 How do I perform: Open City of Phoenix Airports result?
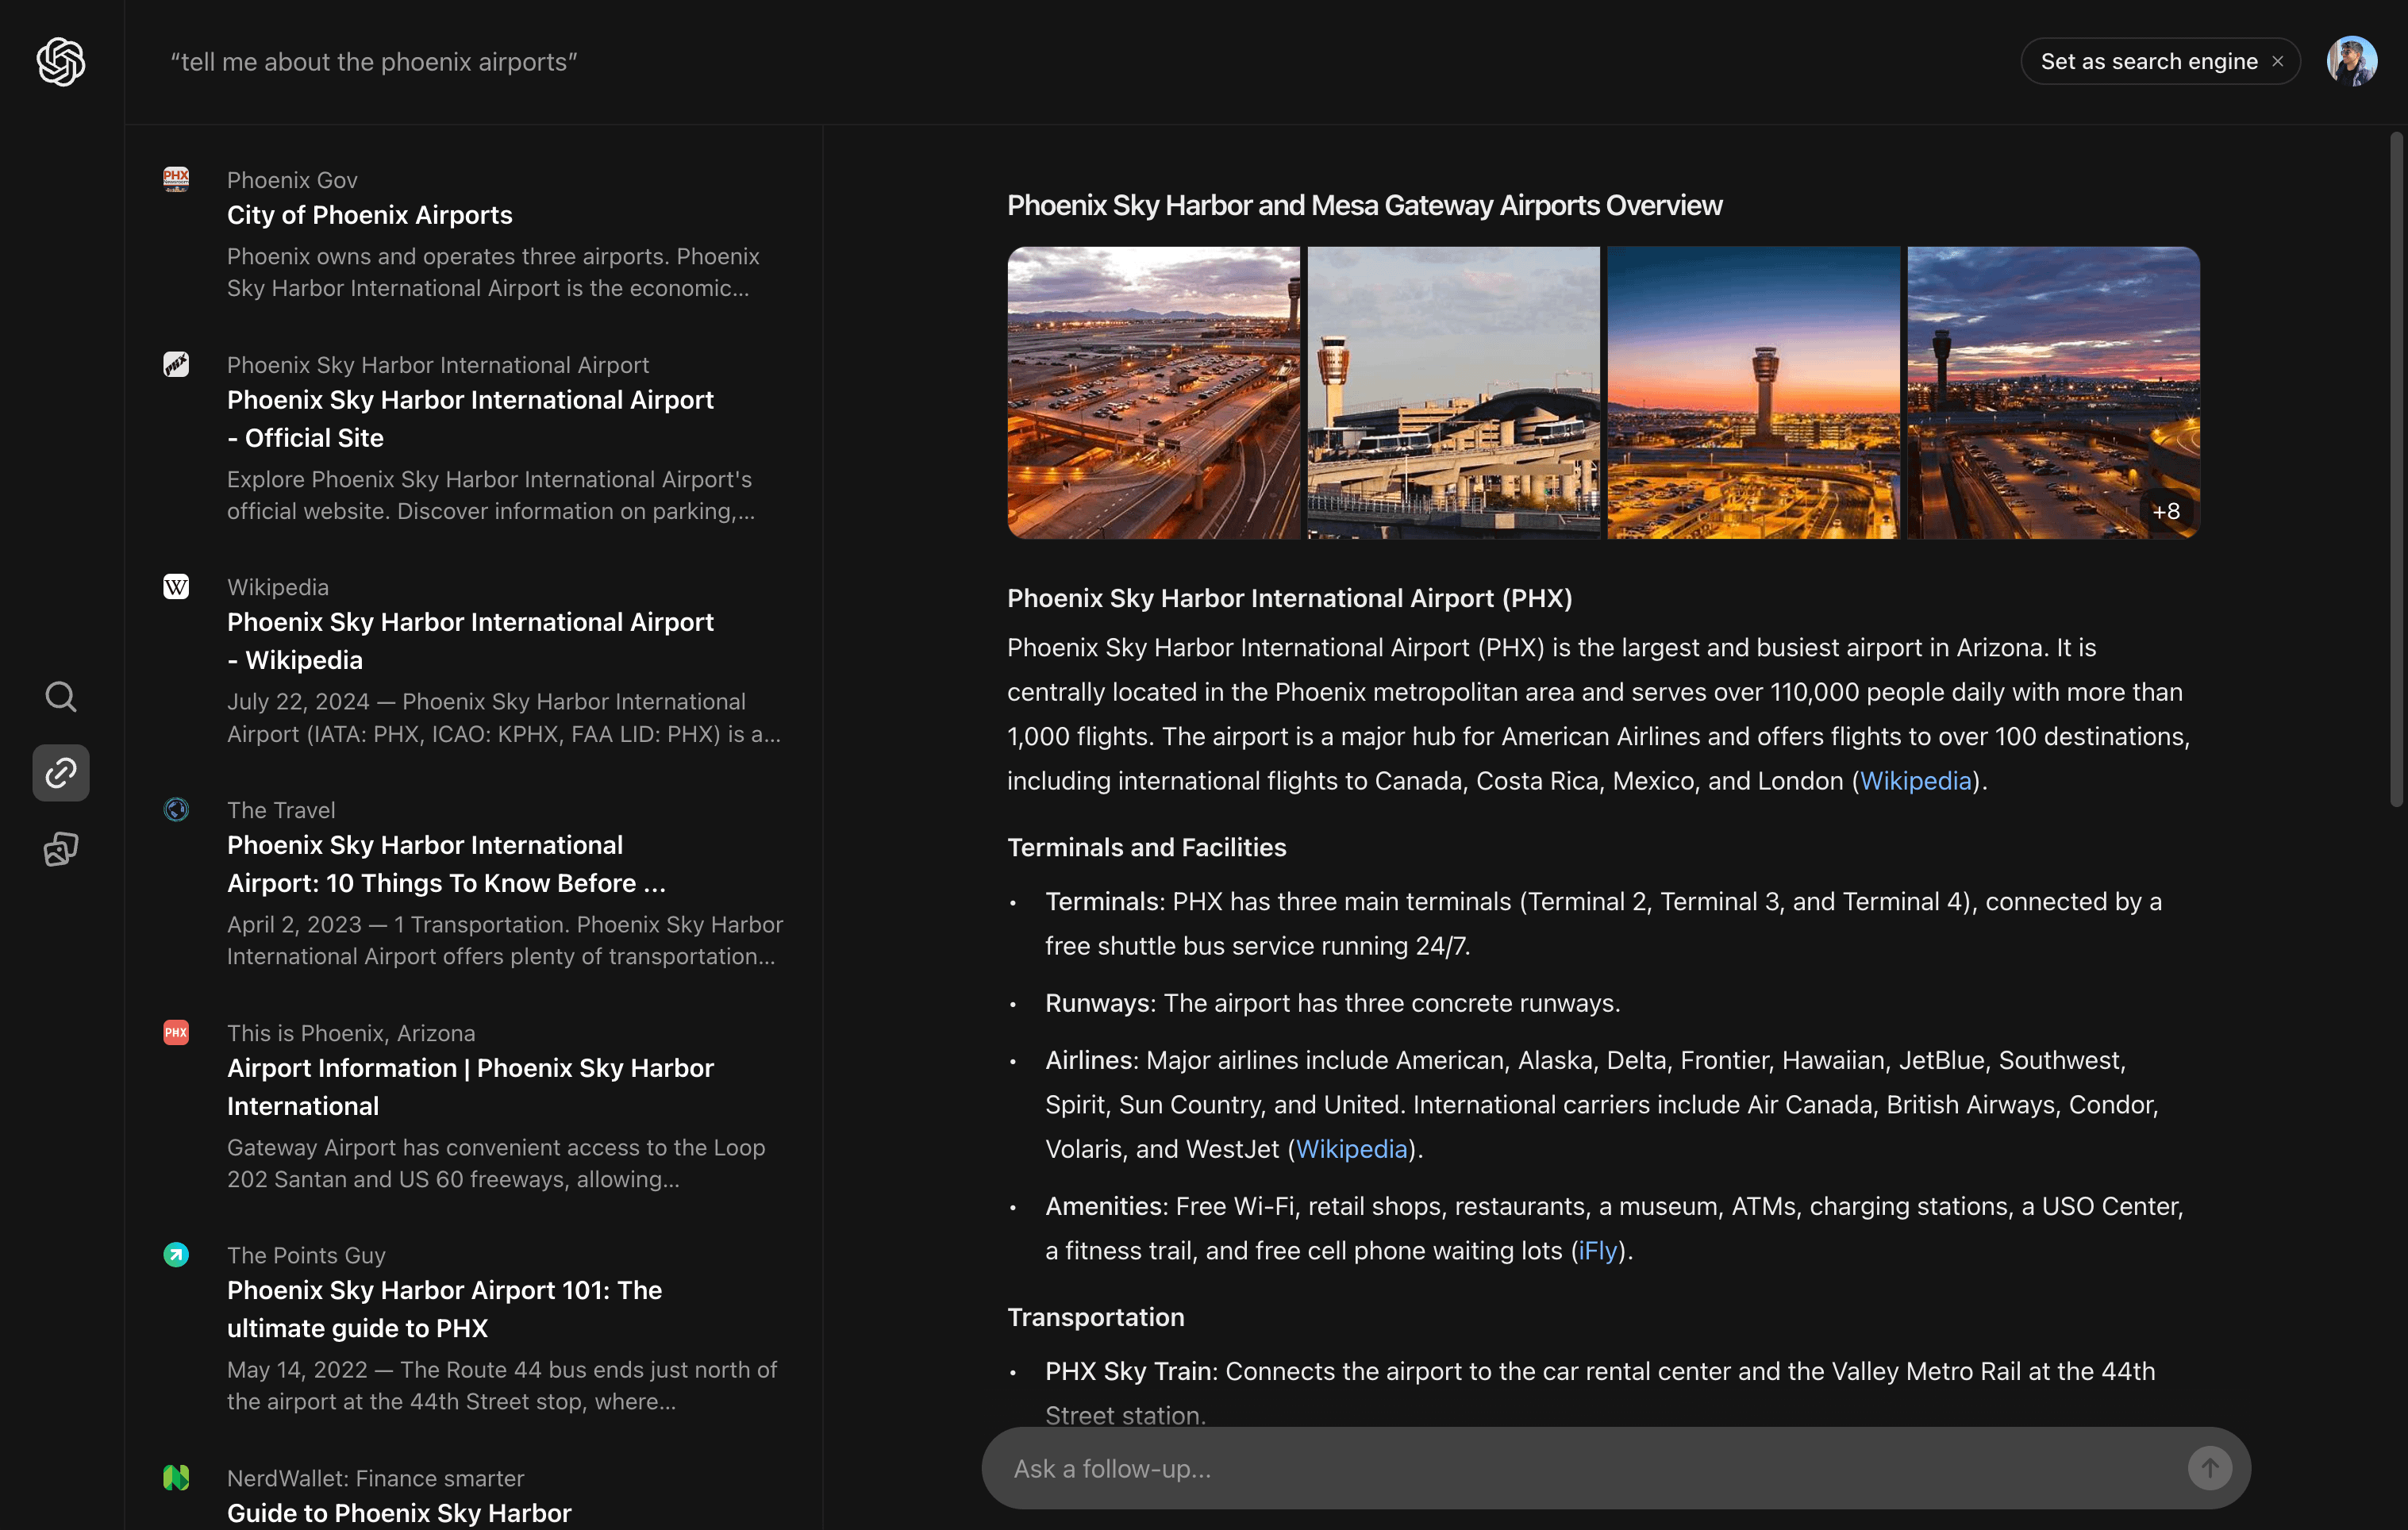point(369,215)
